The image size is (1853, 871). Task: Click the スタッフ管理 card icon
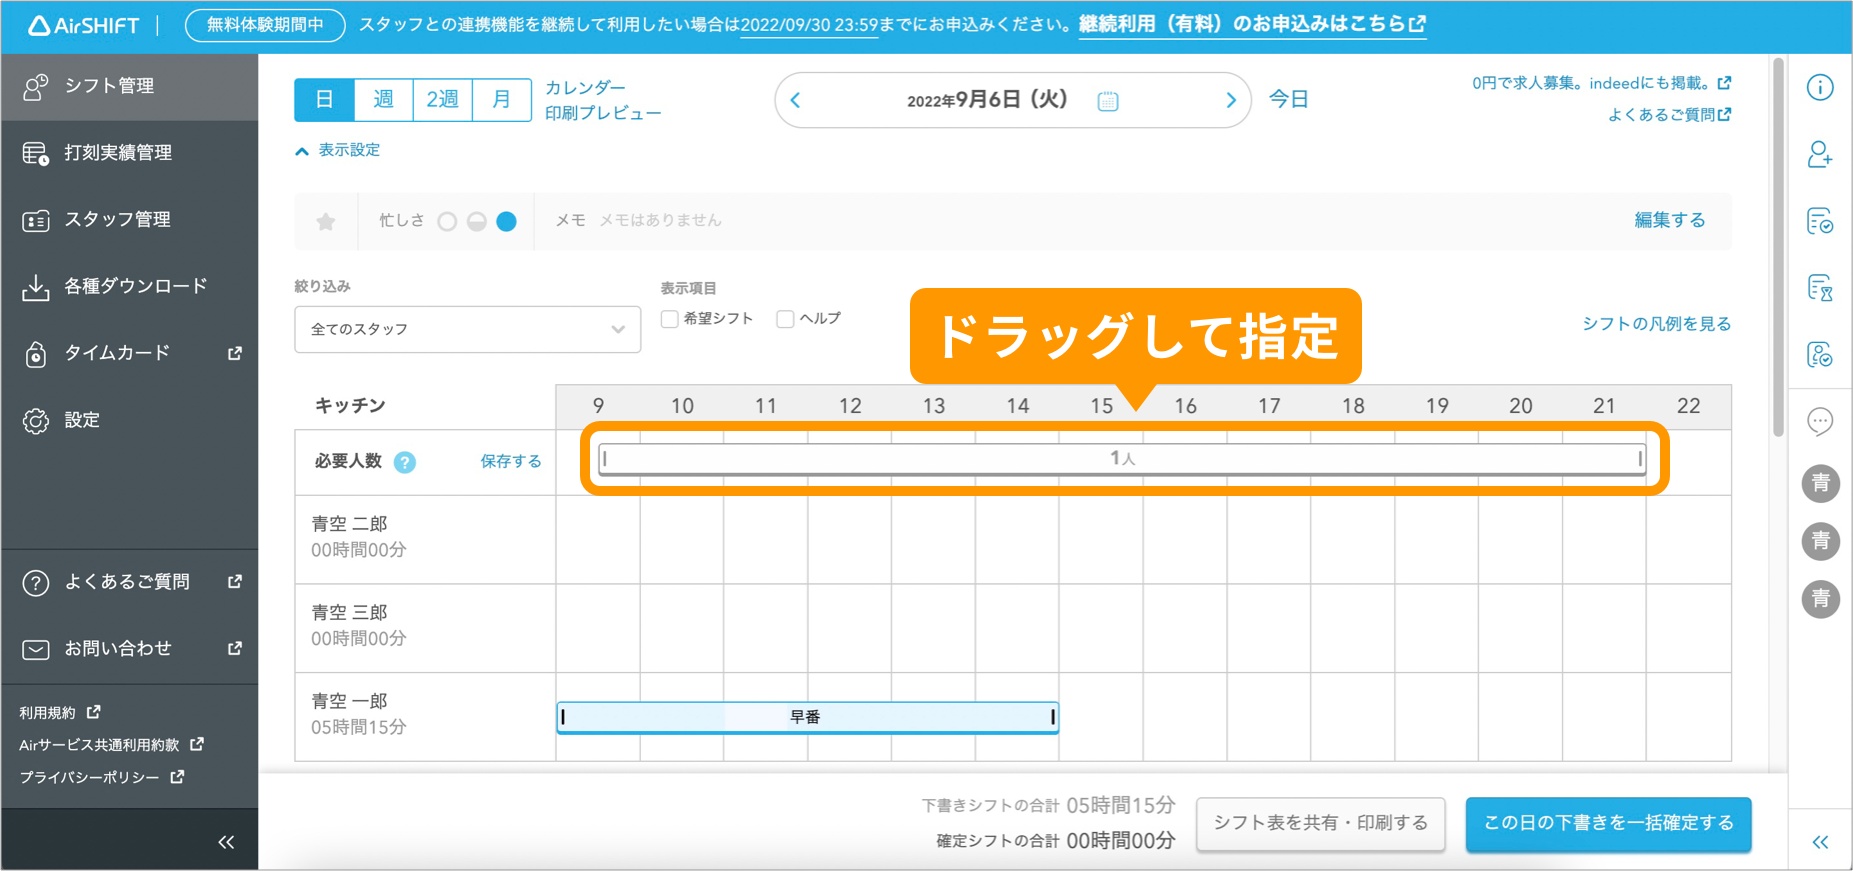click(36, 221)
